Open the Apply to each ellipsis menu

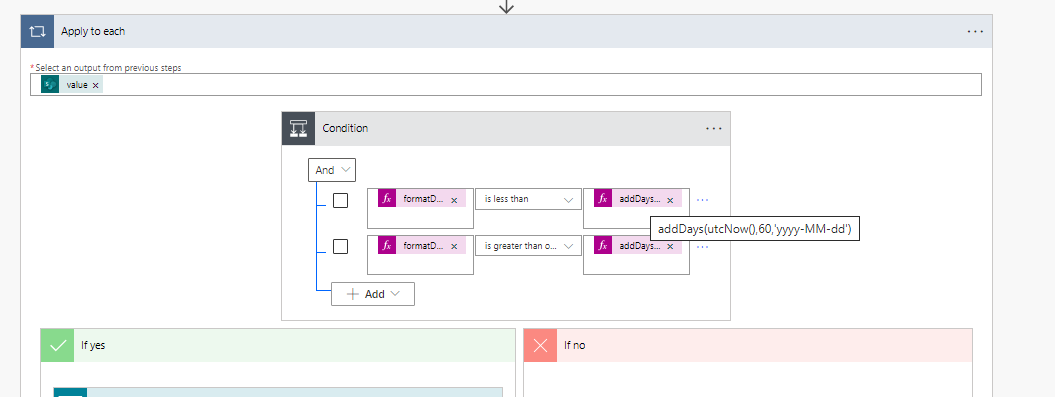coord(975,32)
